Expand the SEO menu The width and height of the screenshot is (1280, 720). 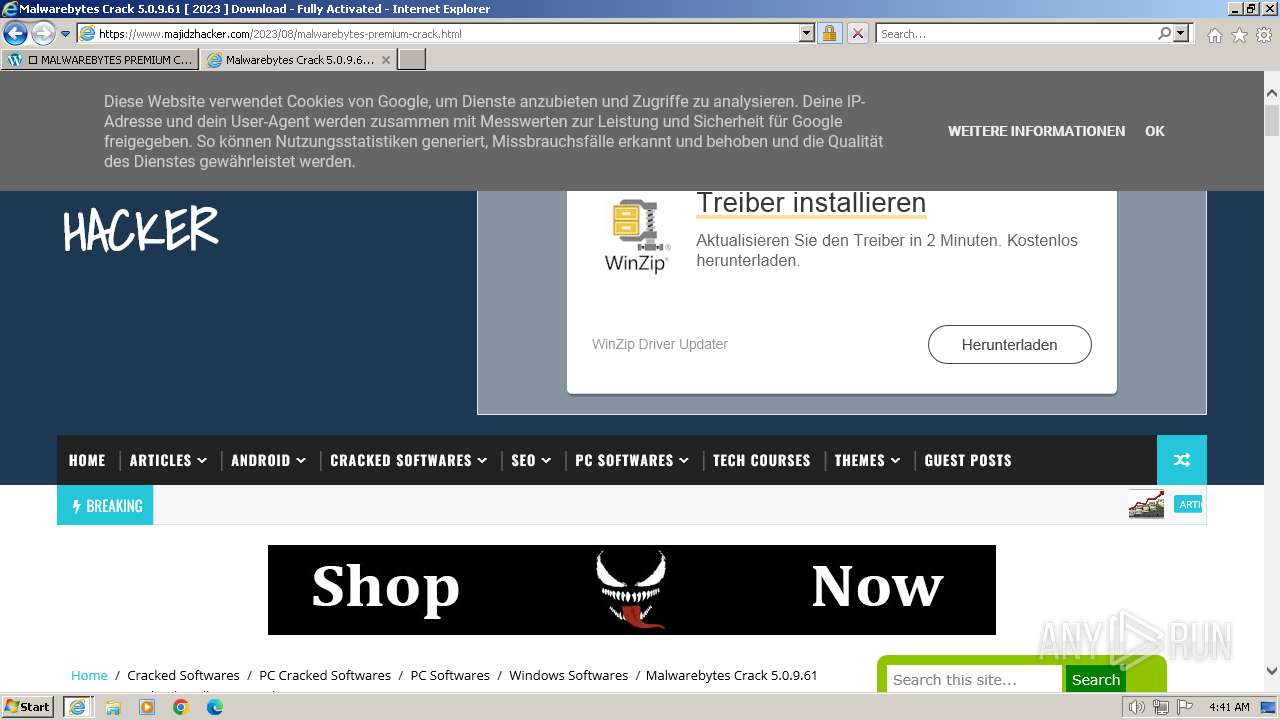[531, 460]
